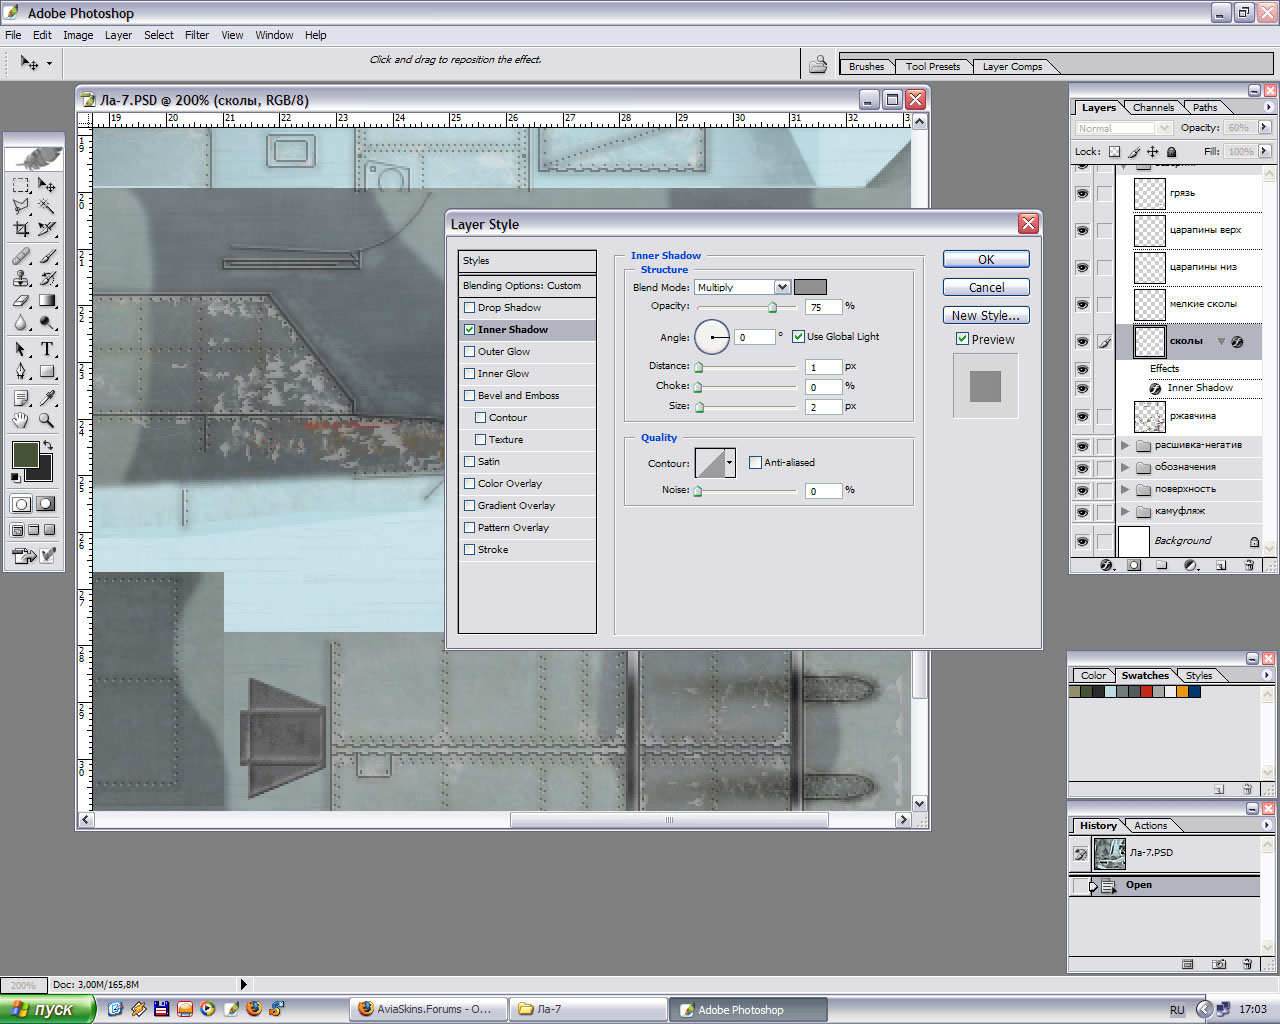Viewport: 1280px width, 1024px height.
Task: Enable the Drop Shadow checkbox
Action: (470, 308)
